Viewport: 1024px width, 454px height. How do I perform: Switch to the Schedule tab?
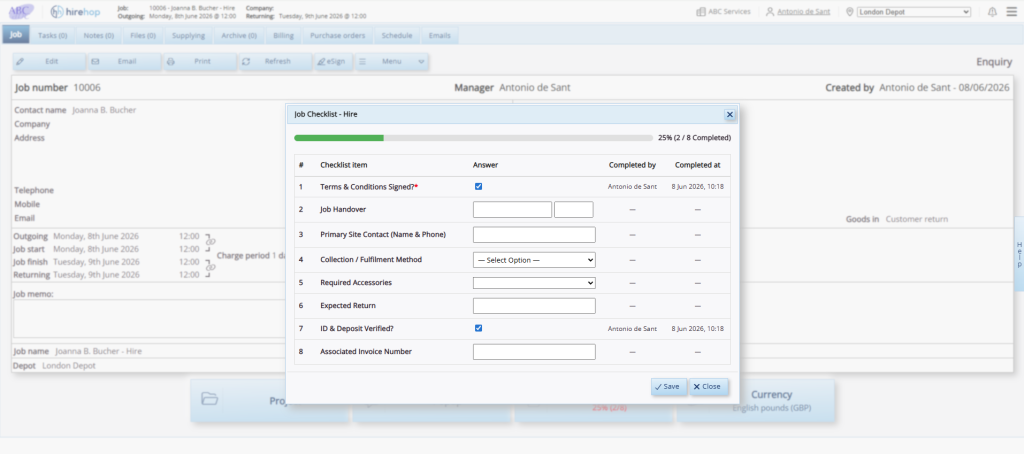[x=396, y=35]
